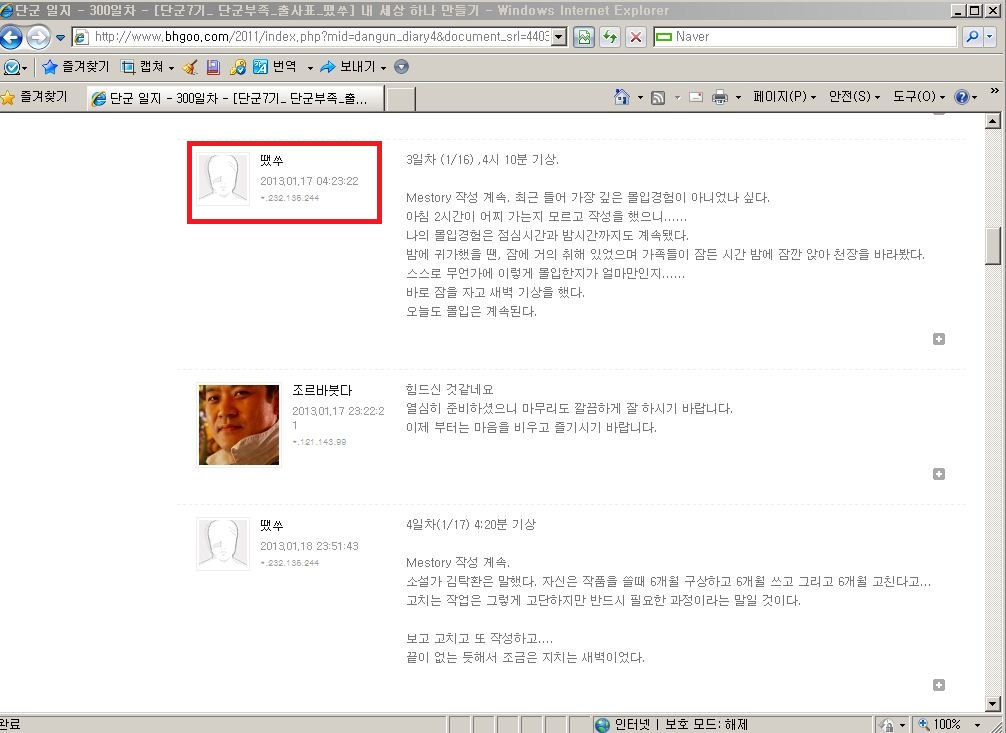
Task: Focus the Naver search box
Action: 805,37
